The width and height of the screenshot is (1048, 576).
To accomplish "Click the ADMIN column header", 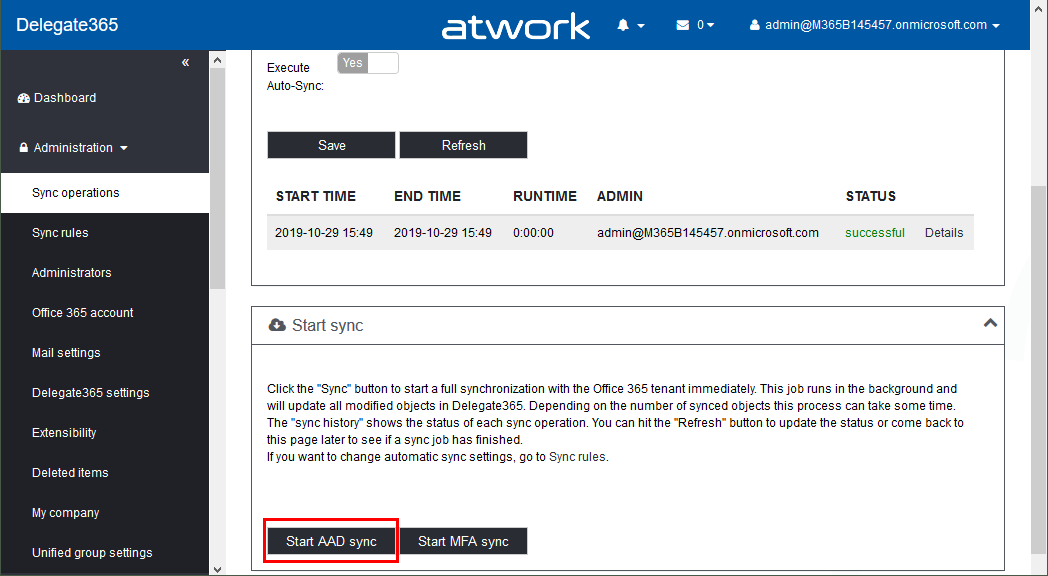I will pyautogui.click(x=620, y=196).
